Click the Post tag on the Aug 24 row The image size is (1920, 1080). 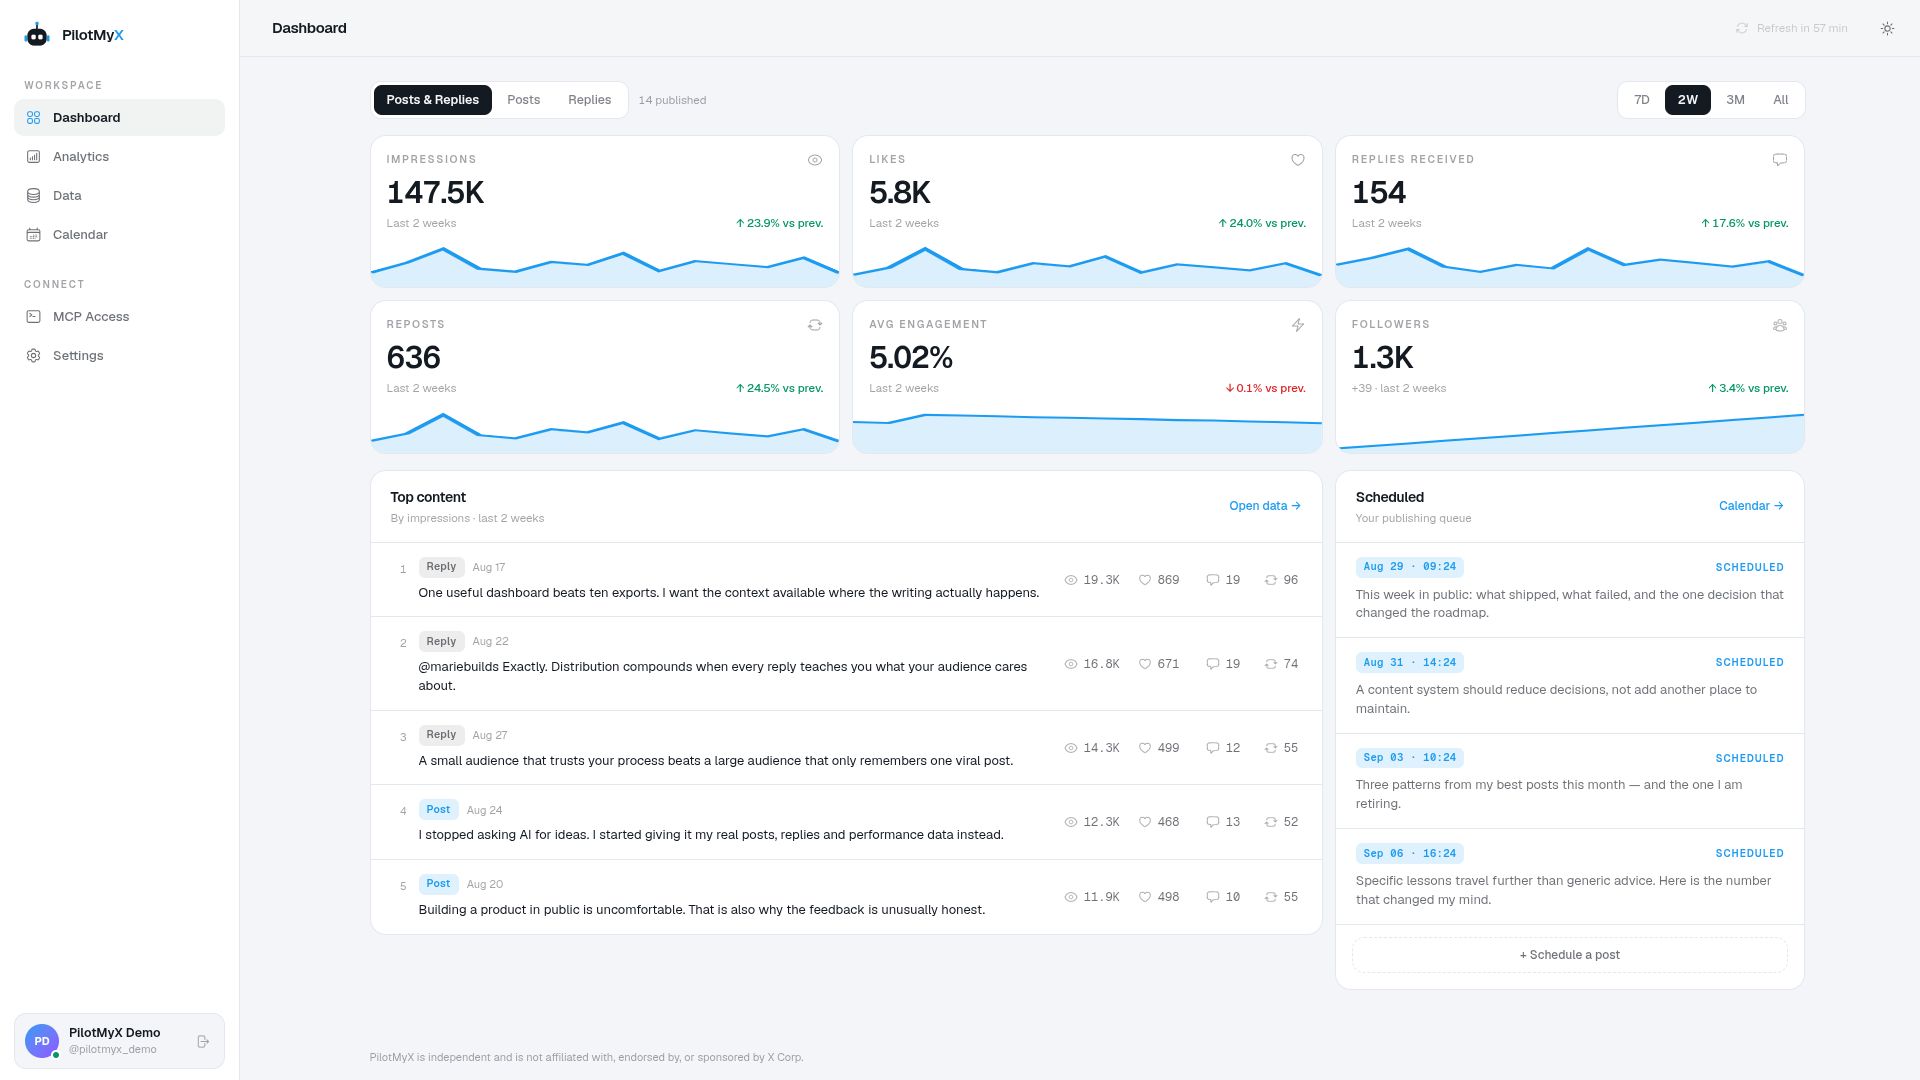click(438, 810)
